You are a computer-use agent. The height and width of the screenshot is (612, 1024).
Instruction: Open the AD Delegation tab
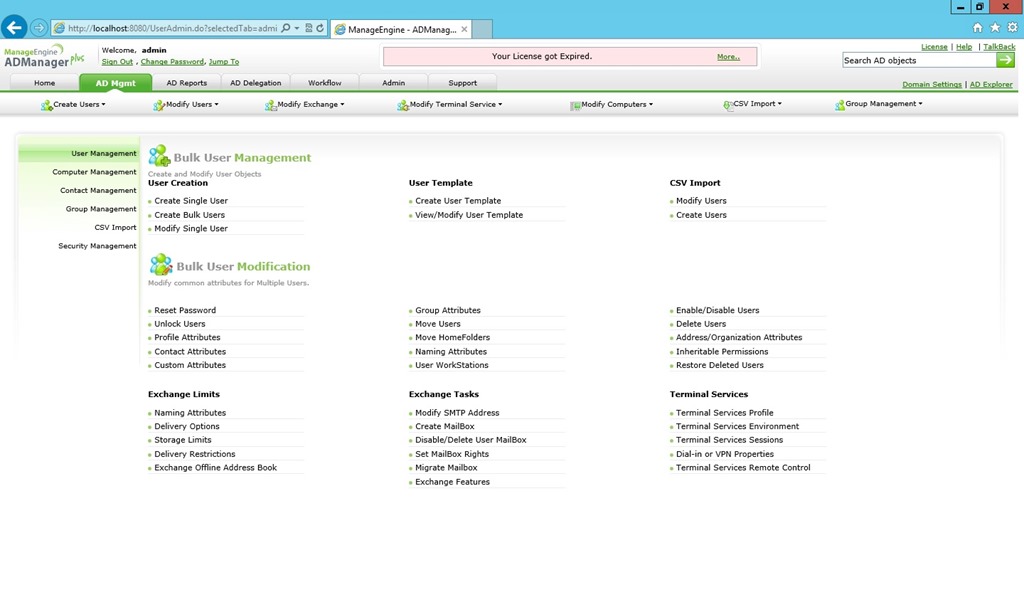pyautogui.click(x=255, y=83)
